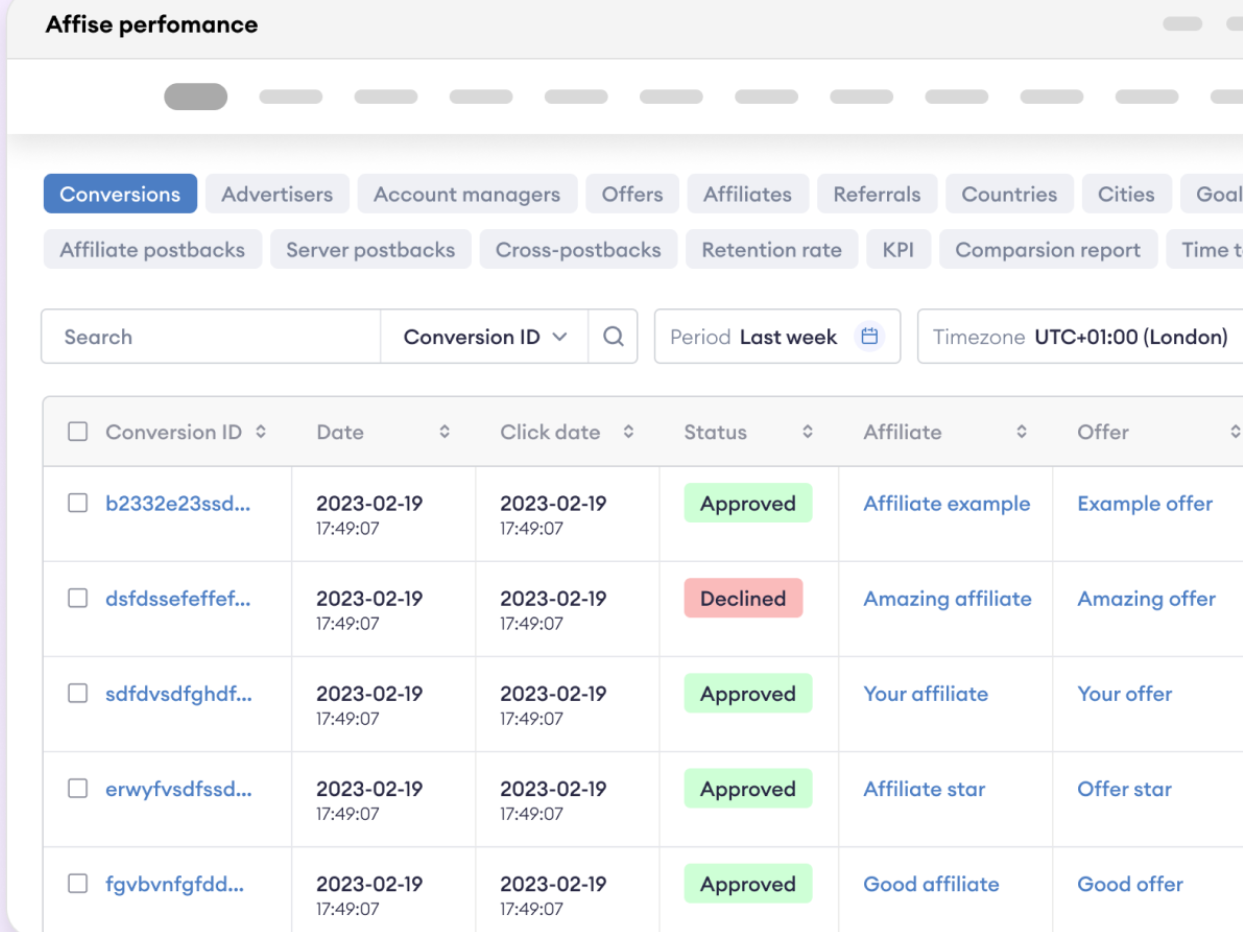The height and width of the screenshot is (932, 1256).
Task: Open the Amazing affiliate link
Action: 947,599
